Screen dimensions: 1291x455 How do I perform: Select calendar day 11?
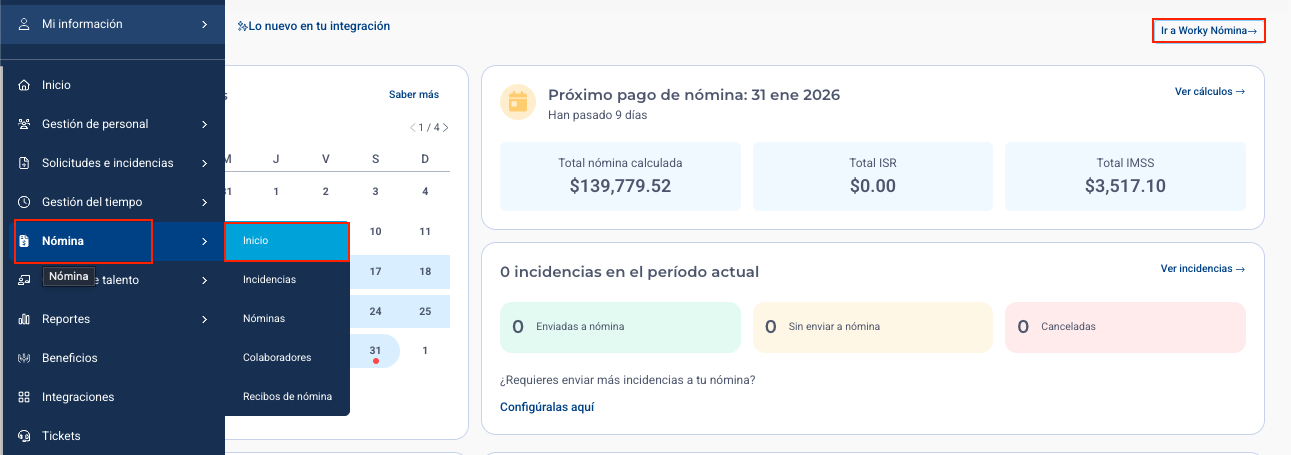[425, 231]
